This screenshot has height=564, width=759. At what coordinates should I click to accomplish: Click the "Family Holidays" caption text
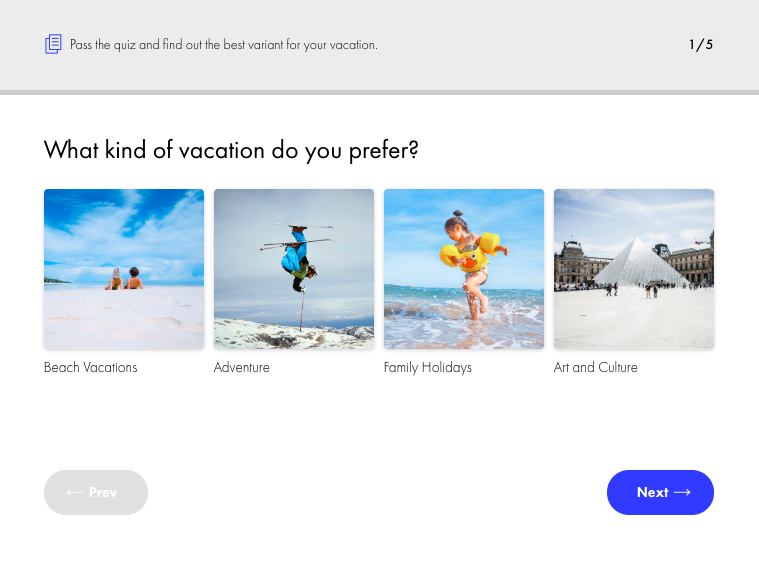428,367
